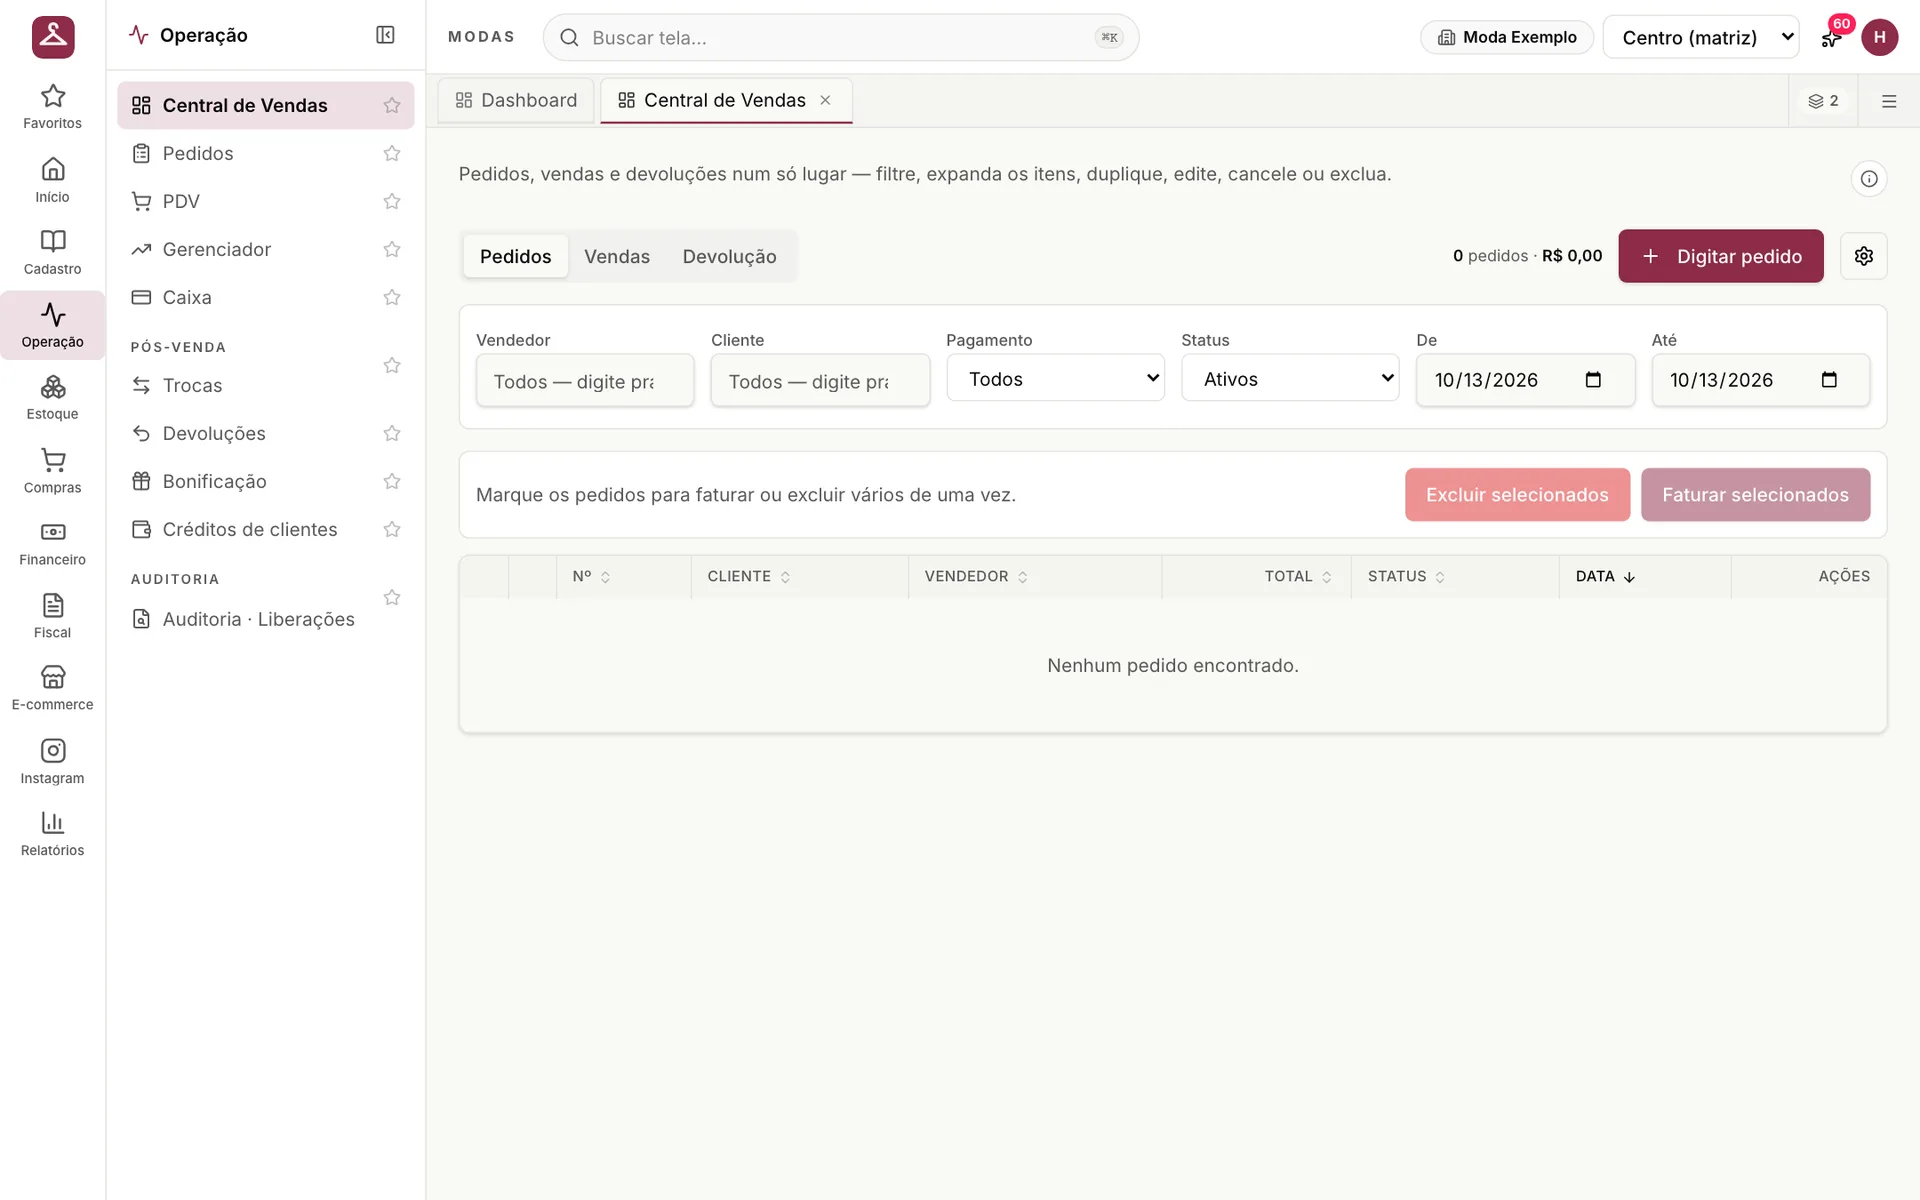Open Favoritos in the left rail
Image resolution: width=1920 pixels, height=1200 pixels.
point(52,107)
